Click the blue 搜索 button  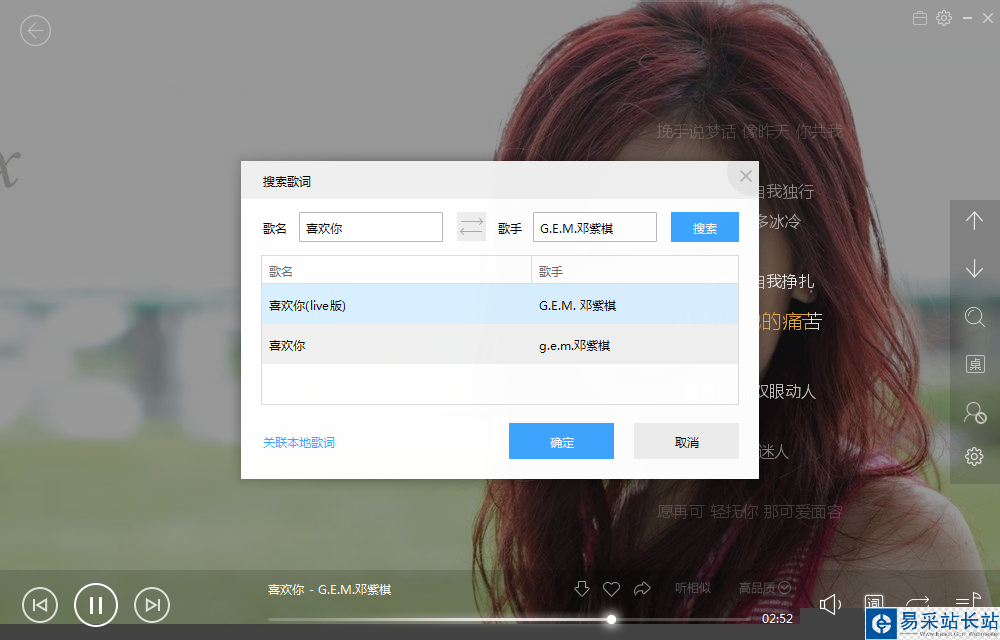[x=705, y=228]
